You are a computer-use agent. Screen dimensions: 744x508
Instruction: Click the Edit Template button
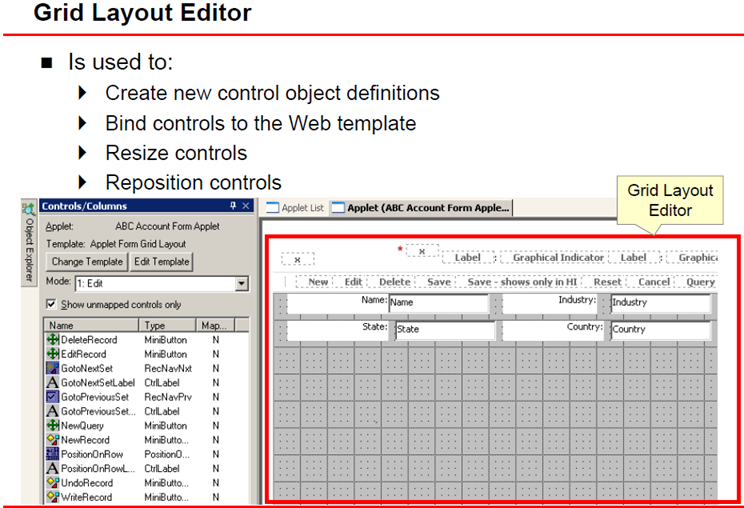click(x=161, y=262)
